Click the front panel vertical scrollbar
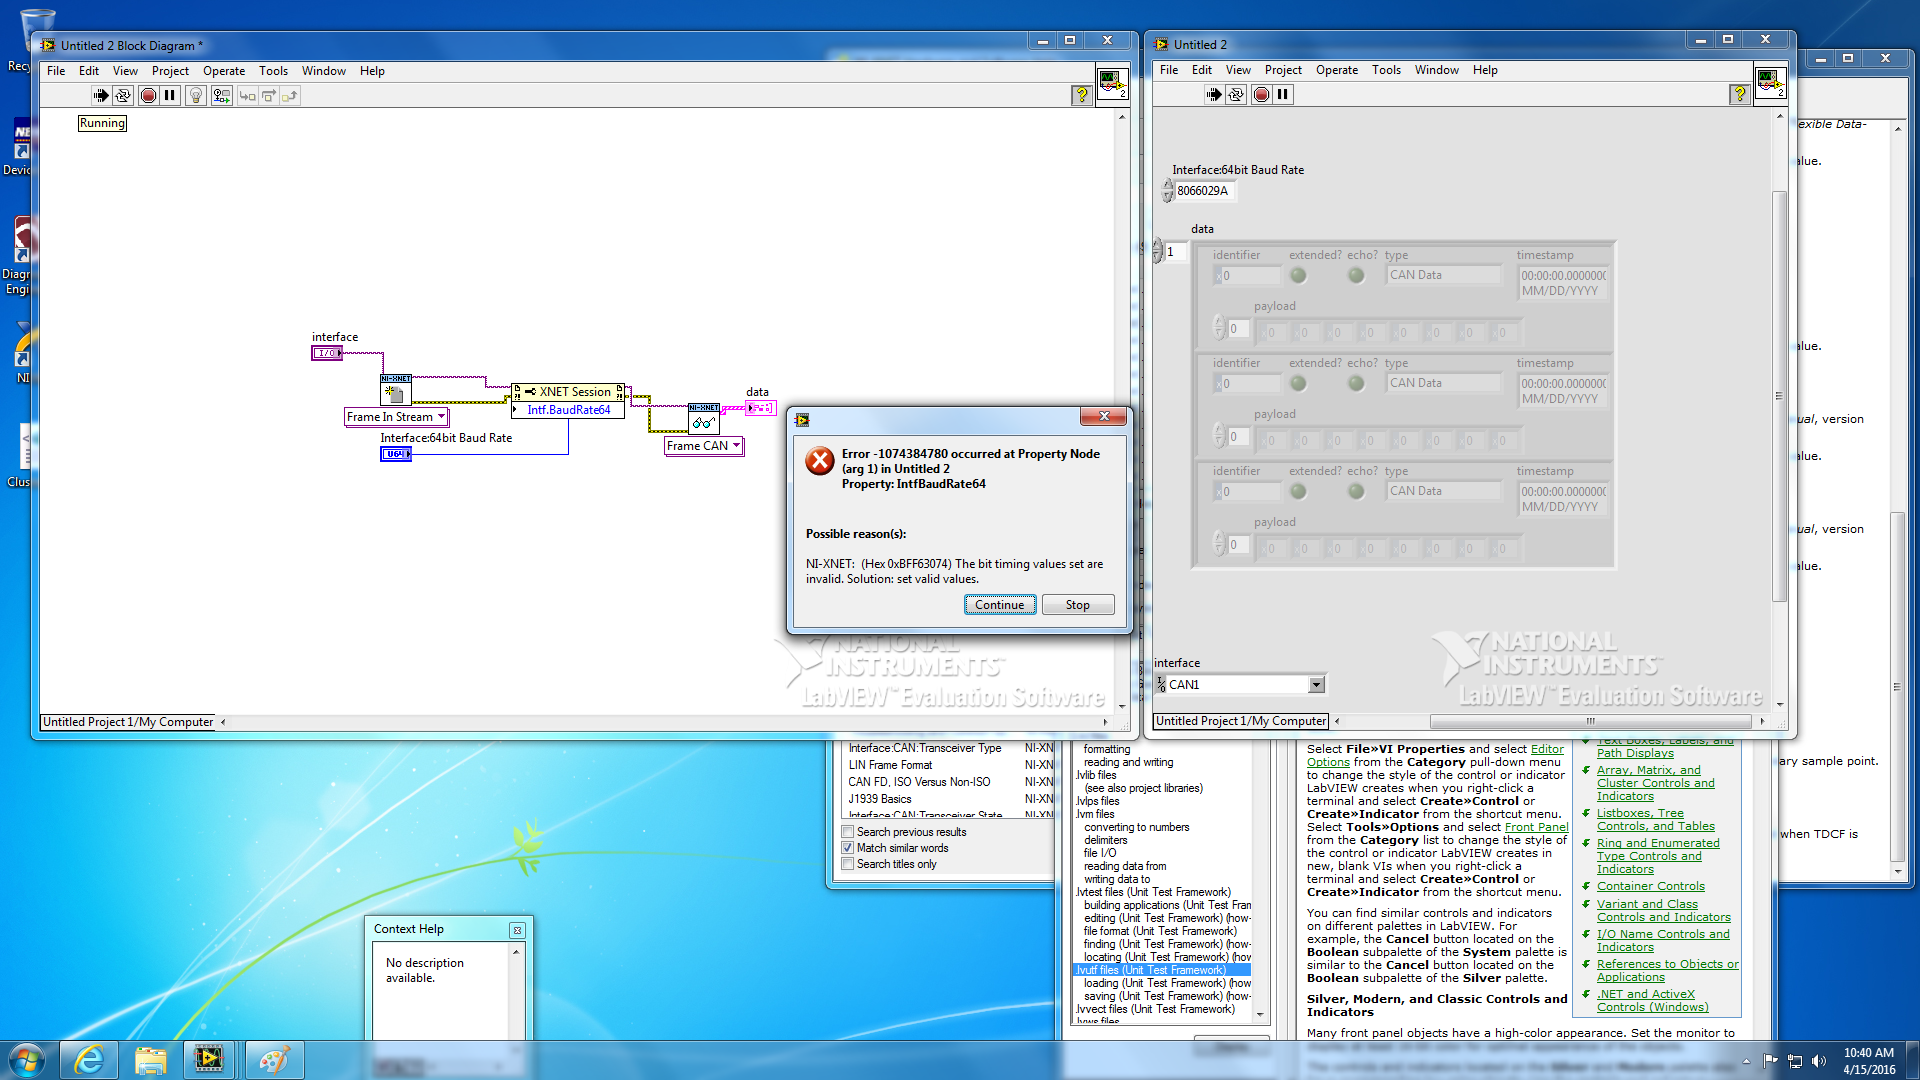This screenshot has height=1080, width=1920. pos(1779,396)
